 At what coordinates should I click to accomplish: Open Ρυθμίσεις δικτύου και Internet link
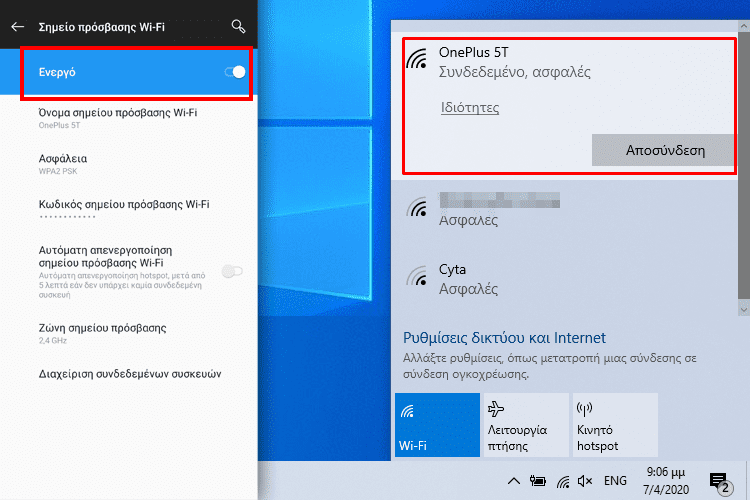click(504, 338)
